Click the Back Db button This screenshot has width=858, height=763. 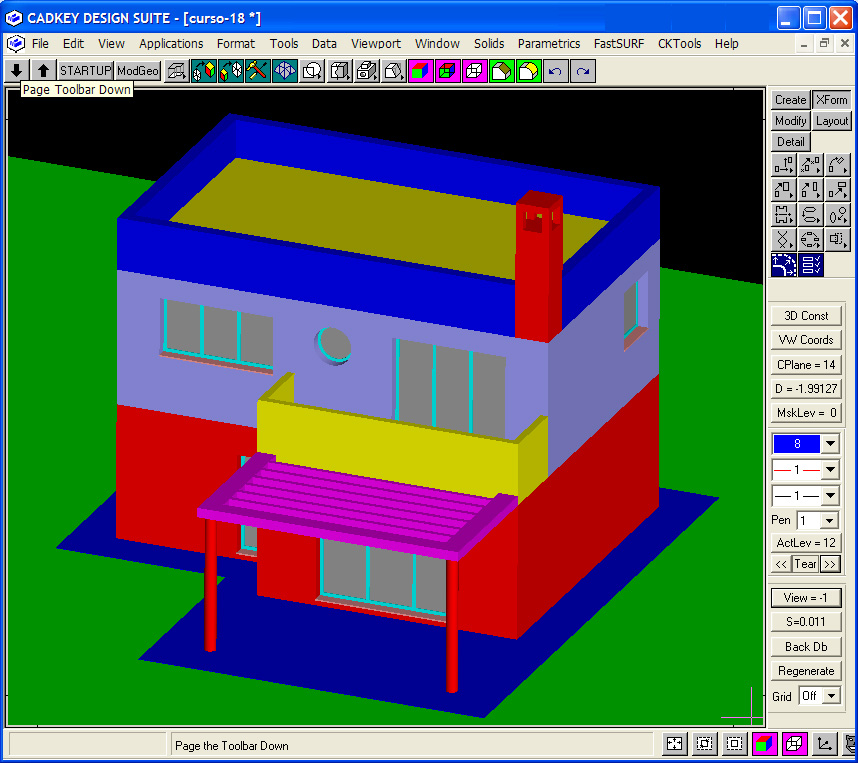tap(805, 647)
